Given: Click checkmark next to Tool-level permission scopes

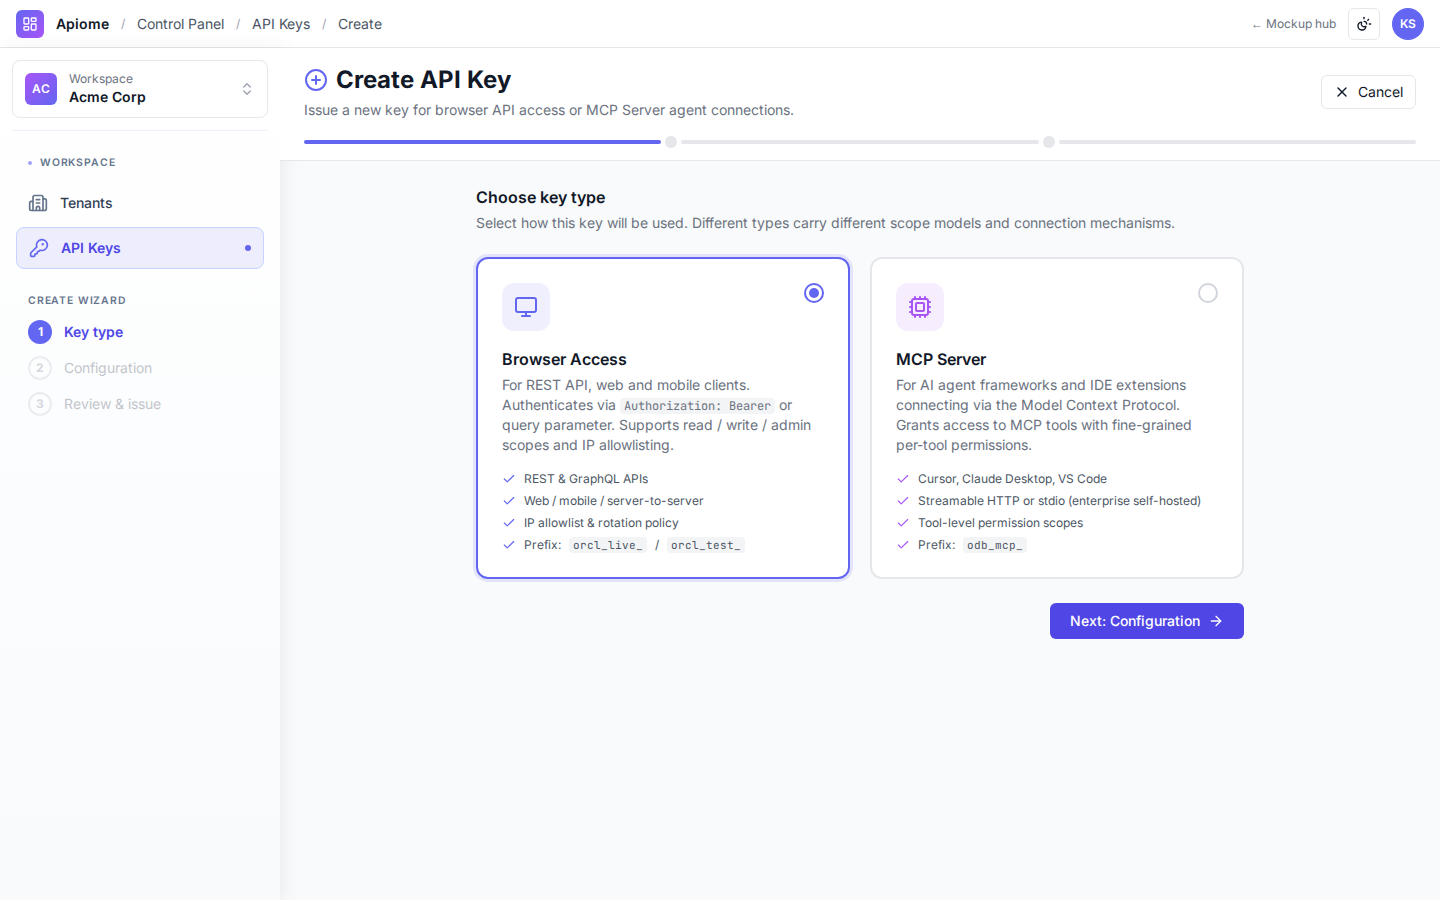Looking at the screenshot, I should (x=903, y=523).
